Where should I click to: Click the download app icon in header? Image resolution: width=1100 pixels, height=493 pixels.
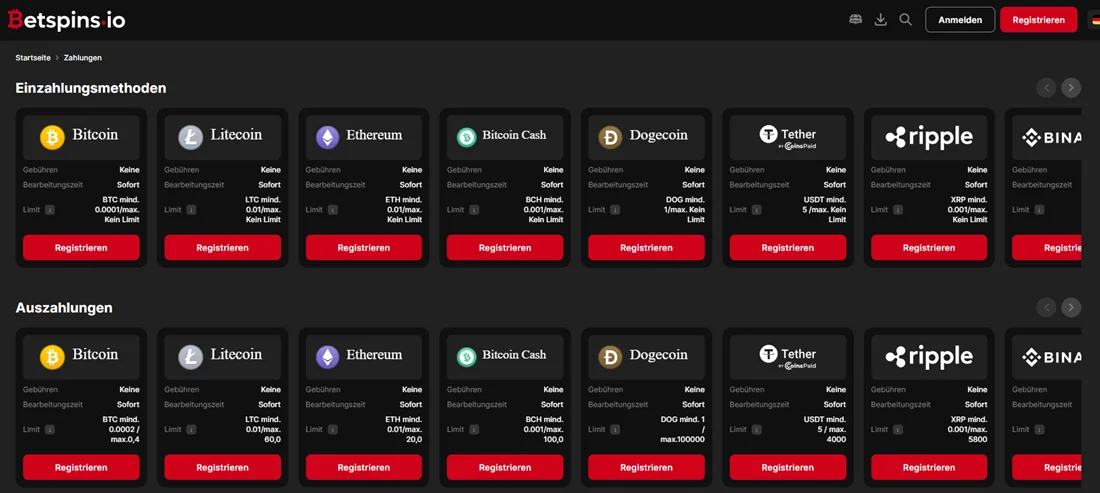pos(880,20)
